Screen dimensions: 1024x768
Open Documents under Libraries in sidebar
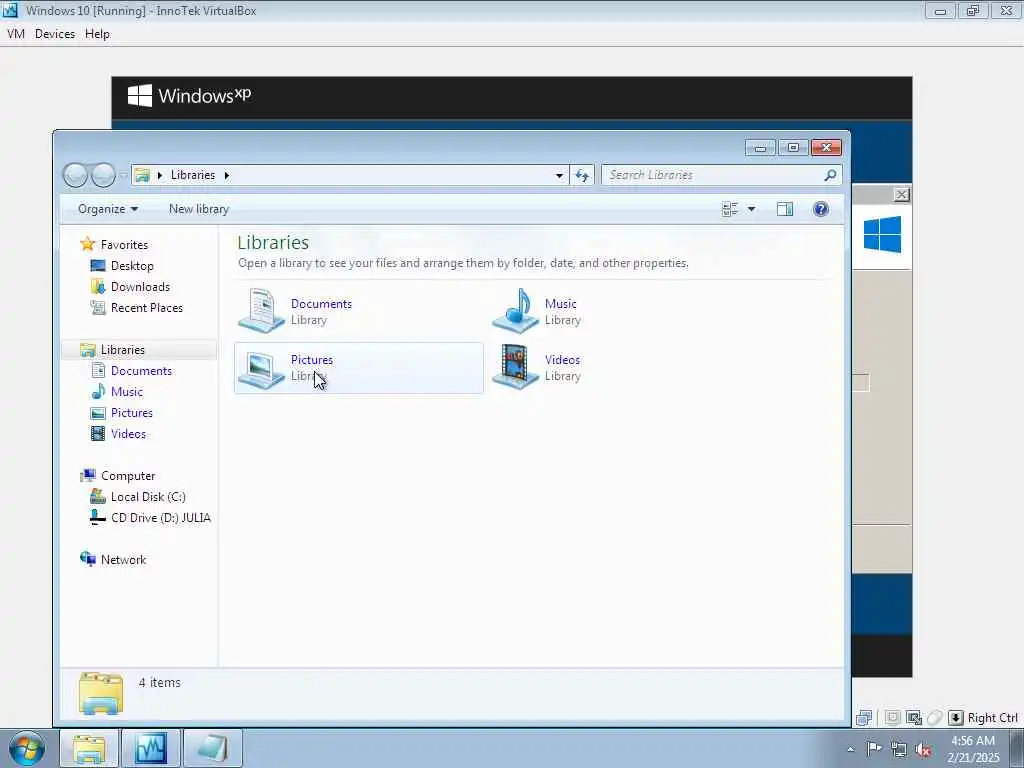click(141, 371)
